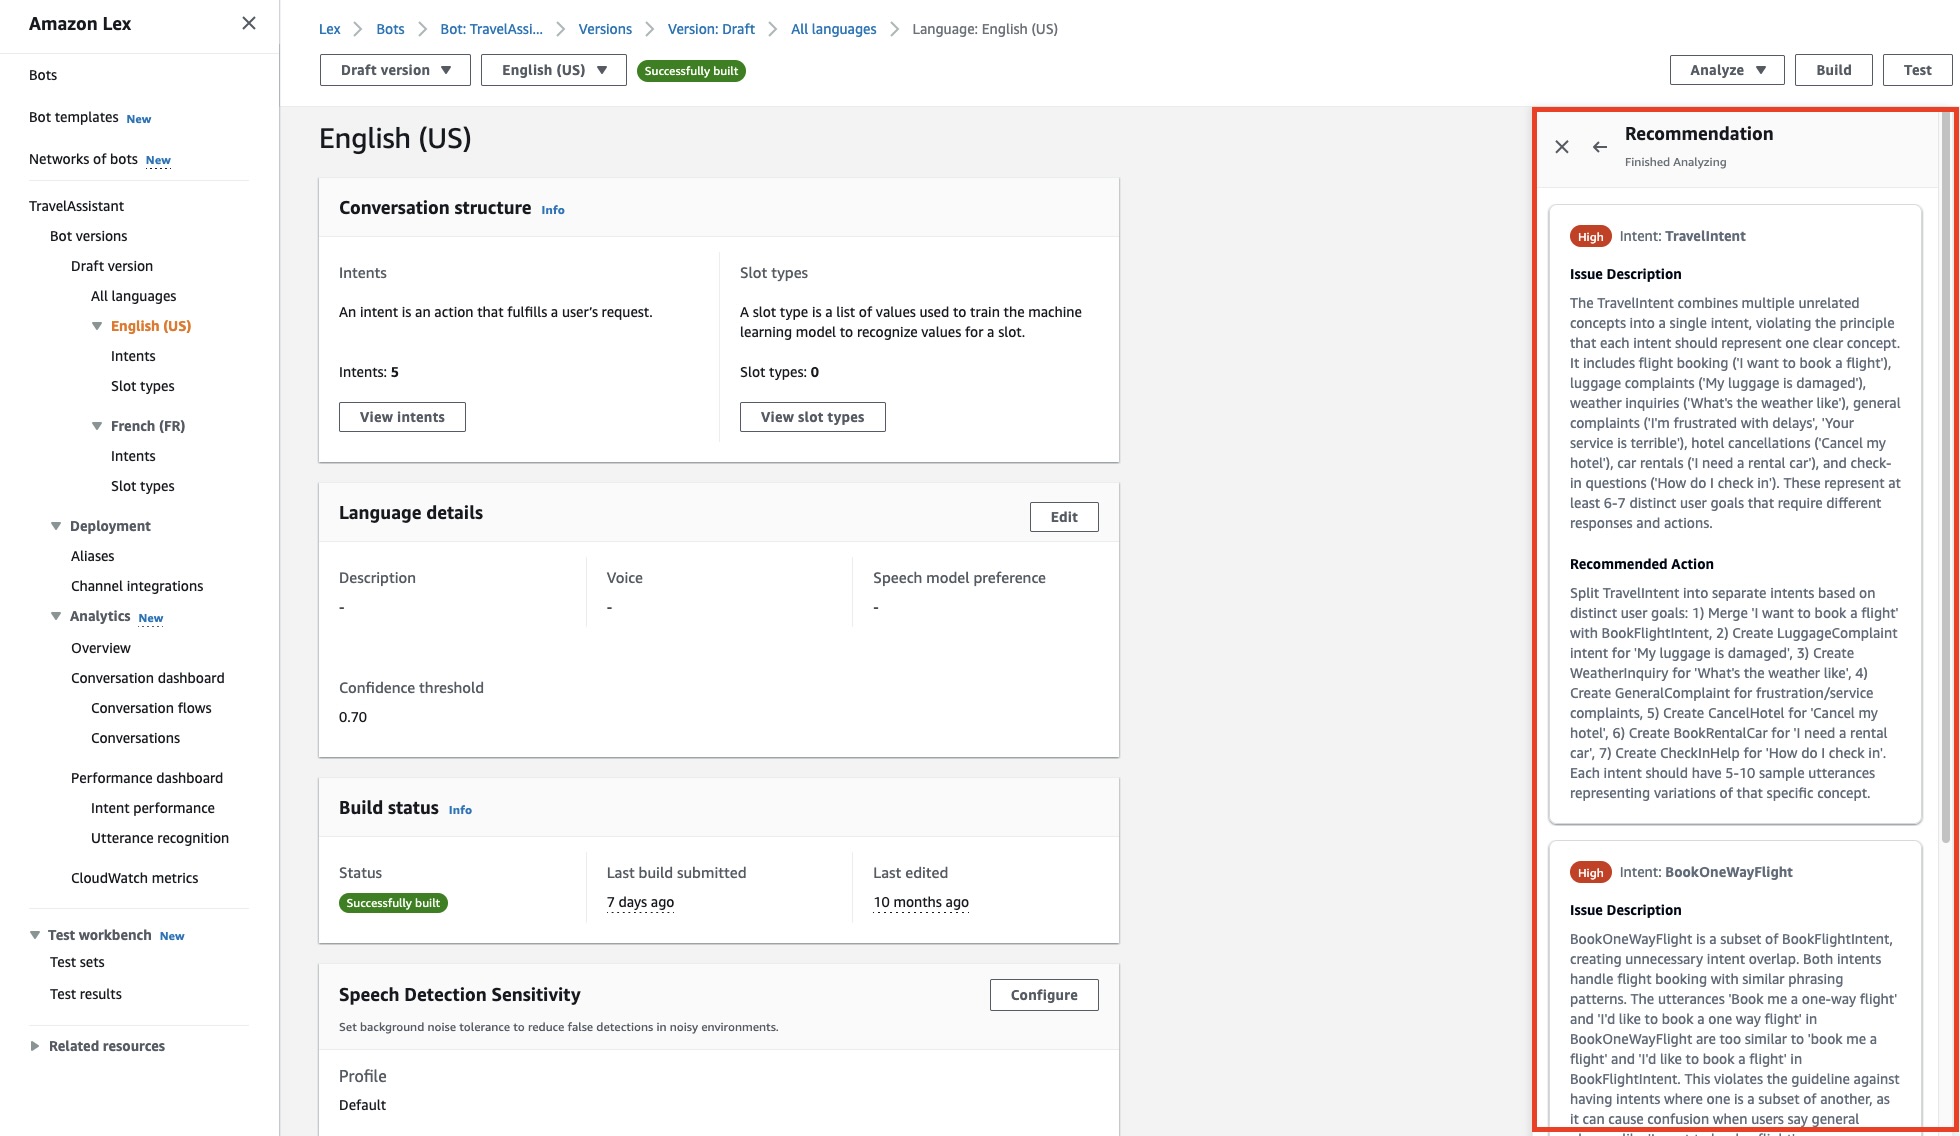
Task: Configure Speech Detection Sensitivity
Action: pos(1043,995)
